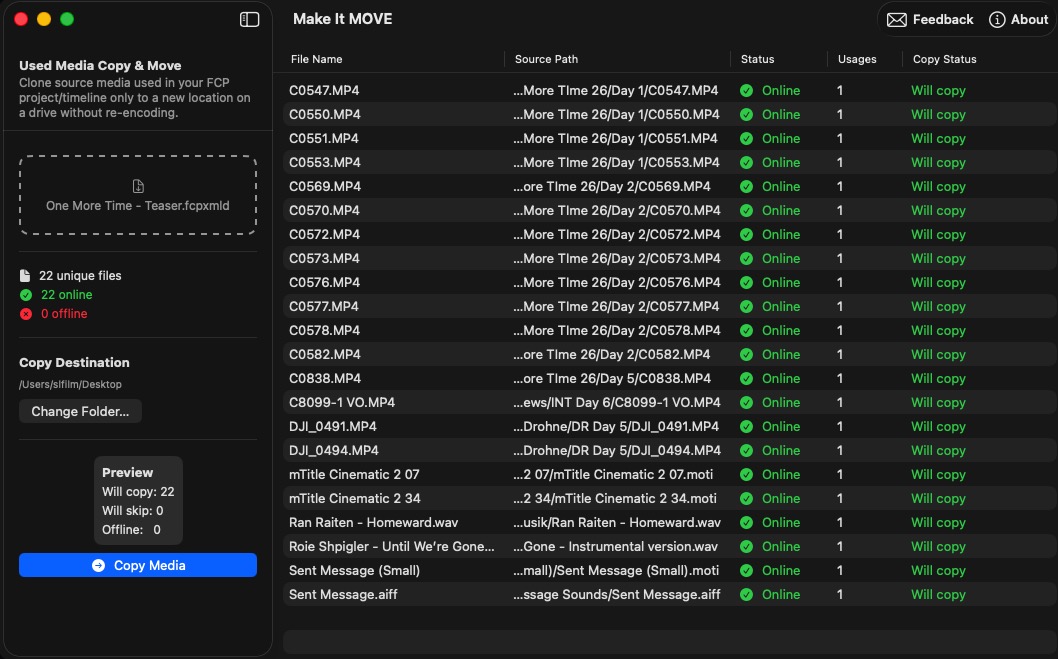Click the fcpxmld document icon in drop zone
The image size is (1058, 659).
coord(138,186)
